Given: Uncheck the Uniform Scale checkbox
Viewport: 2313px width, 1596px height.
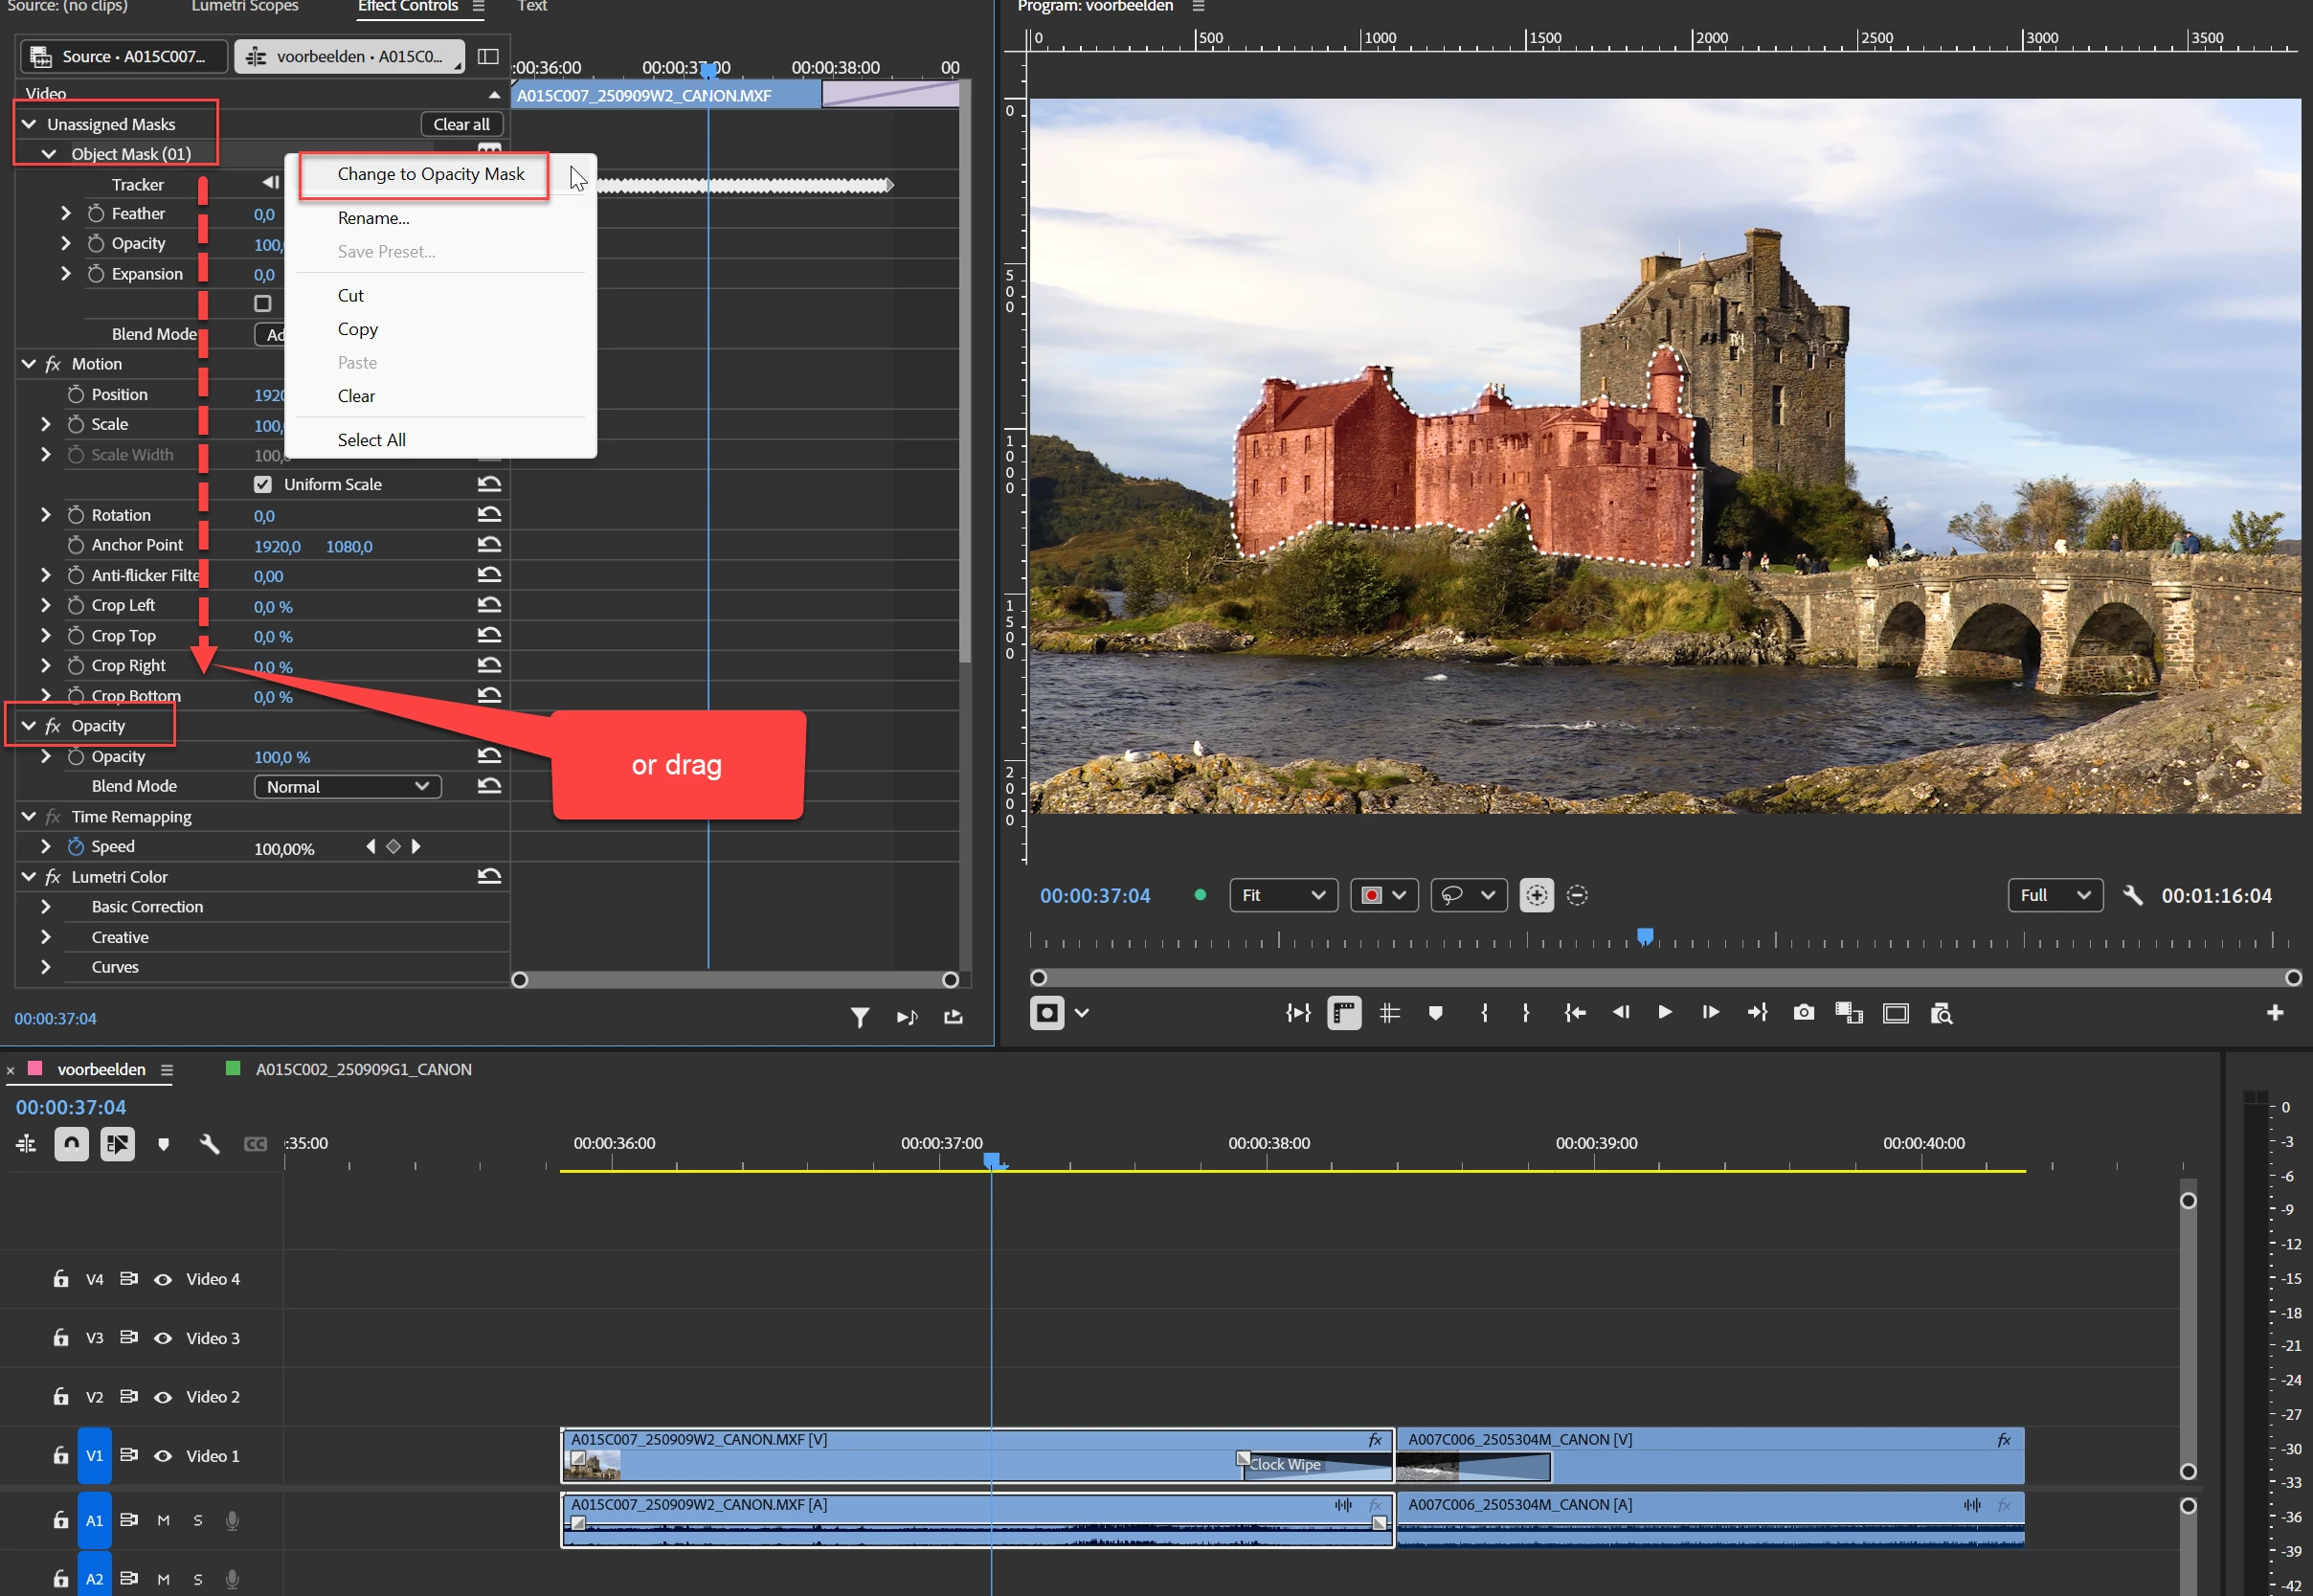Looking at the screenshot, I should tap(263, 485).
